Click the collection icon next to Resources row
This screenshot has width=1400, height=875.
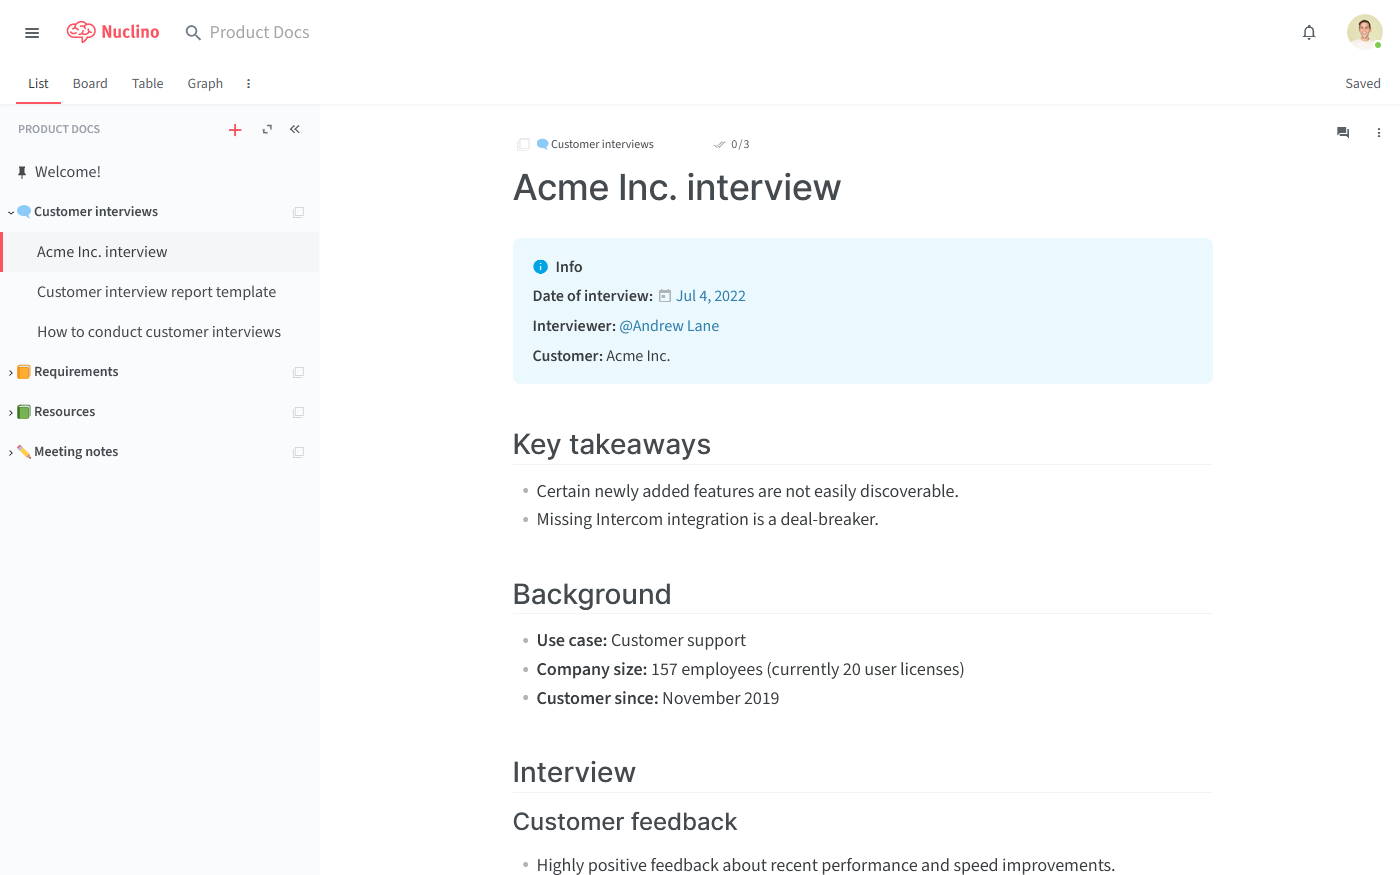point(298,412)
